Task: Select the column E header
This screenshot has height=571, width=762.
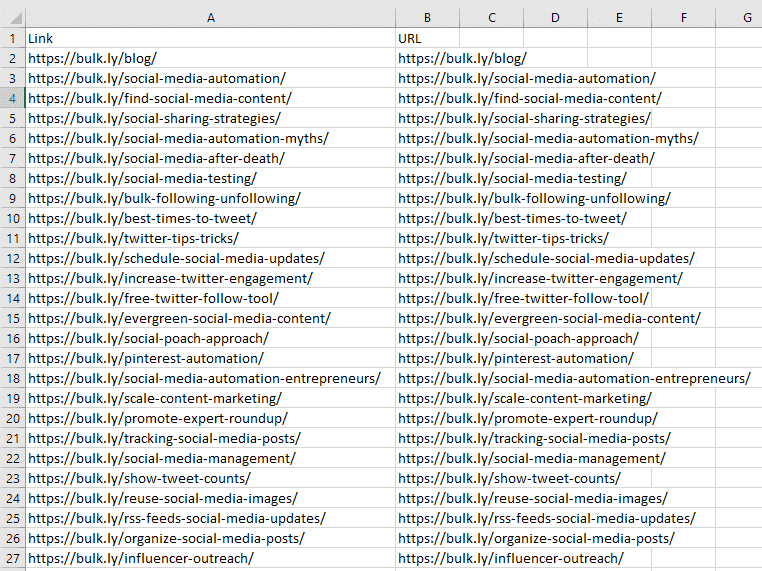Action: [620, 18]
